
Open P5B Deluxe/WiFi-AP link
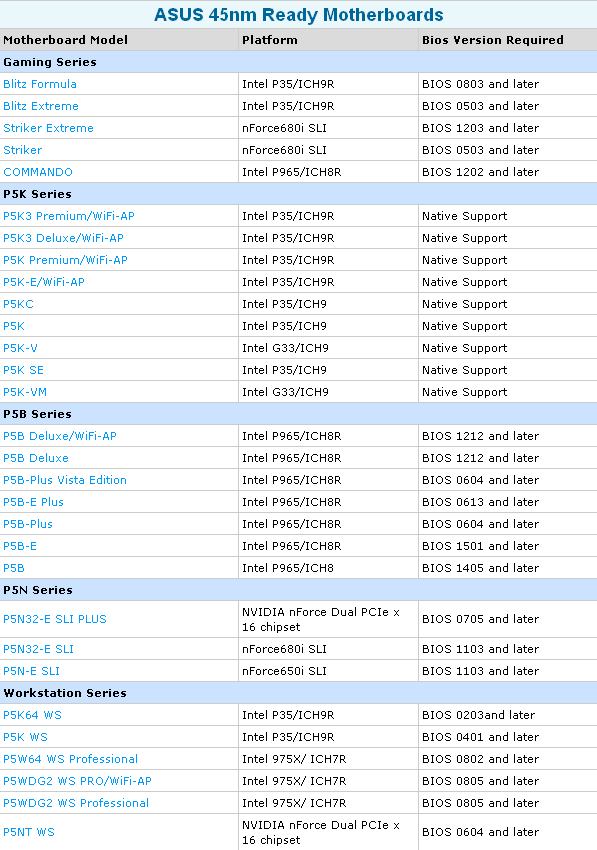[60, 436]
